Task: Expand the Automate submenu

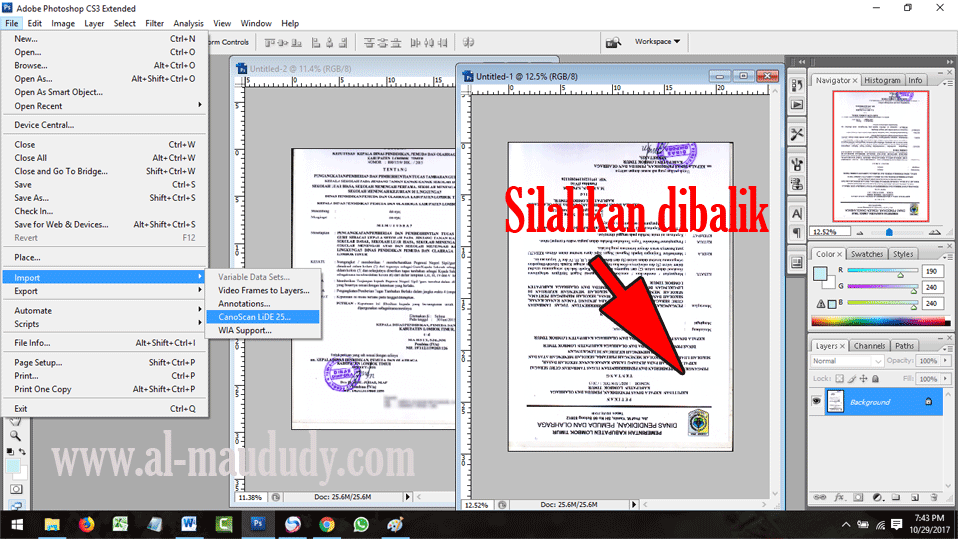Action: tap(105, 310)
